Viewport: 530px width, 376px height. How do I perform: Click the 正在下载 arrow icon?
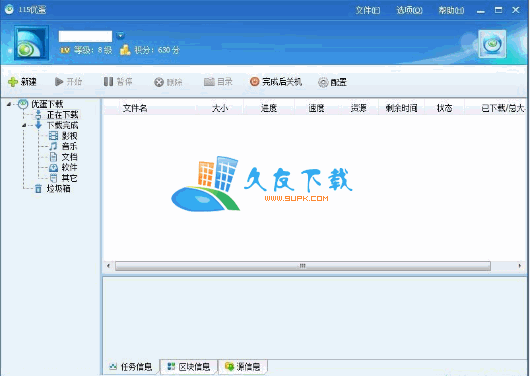tap(38, 115)
